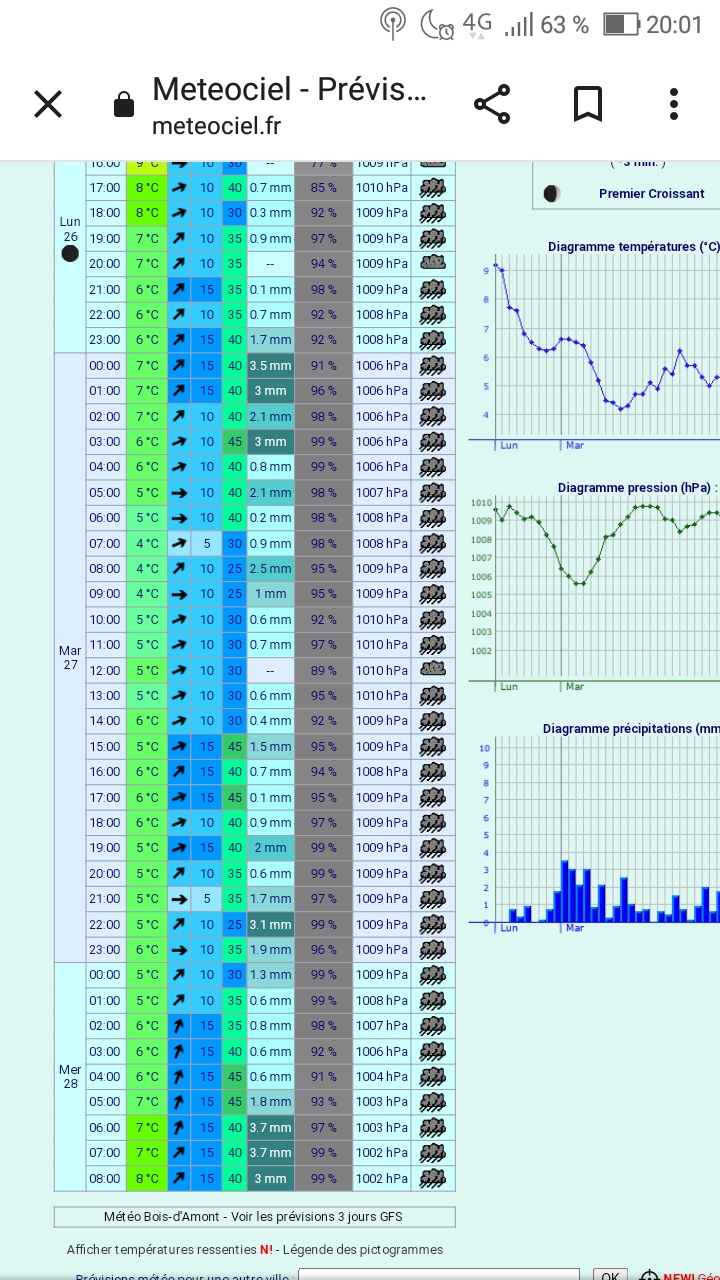Click 1010 hPa cell at Lundi 17:00

tap(382, 187)
